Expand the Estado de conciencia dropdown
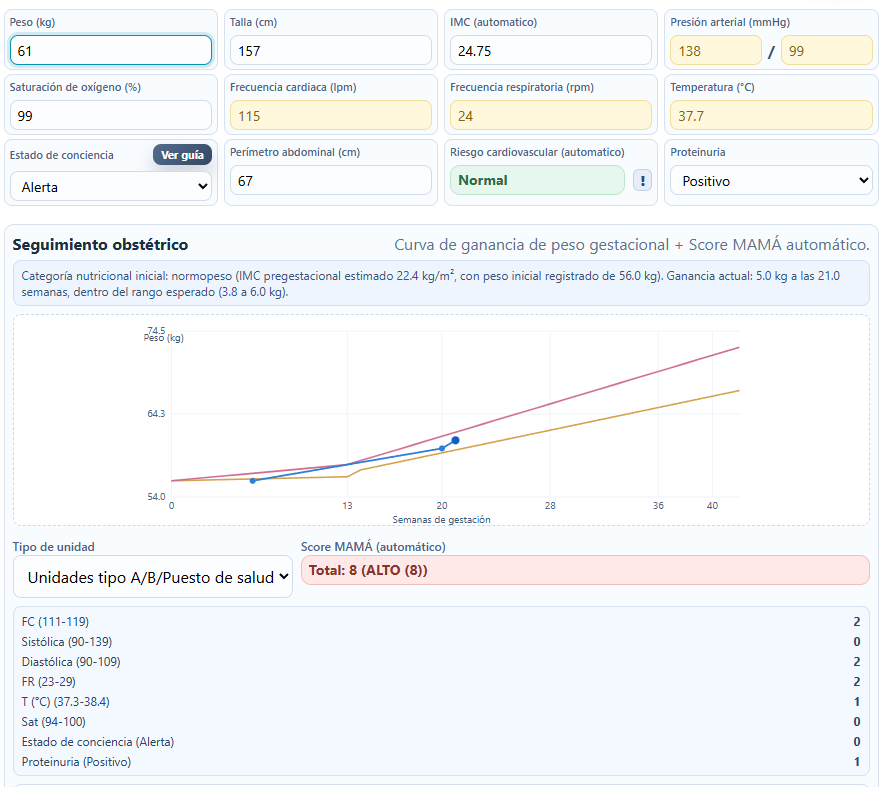 tap(111, 187)
